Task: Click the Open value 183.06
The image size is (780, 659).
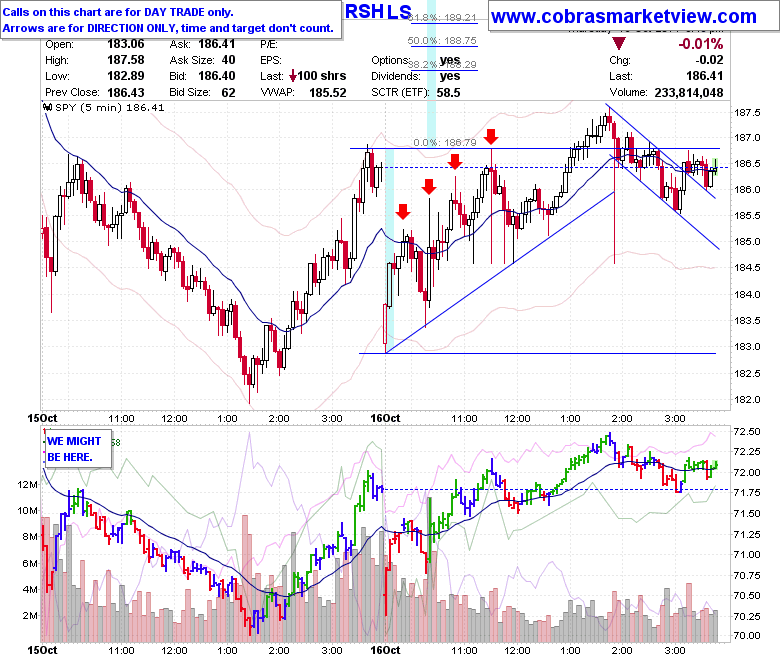Action: 125,44
